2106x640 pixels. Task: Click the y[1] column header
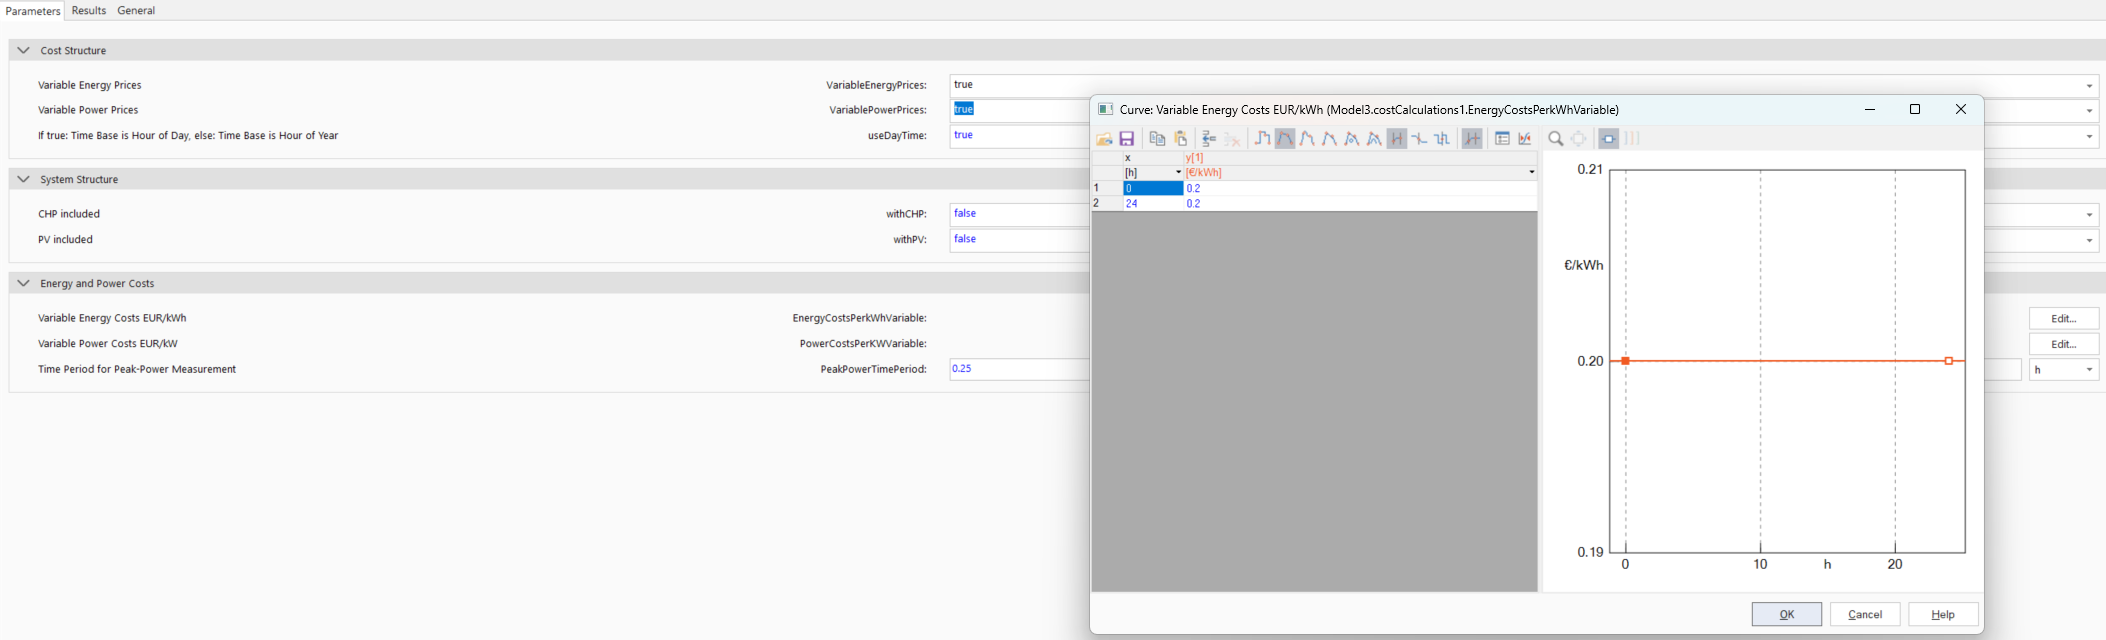pos(1360,158)
